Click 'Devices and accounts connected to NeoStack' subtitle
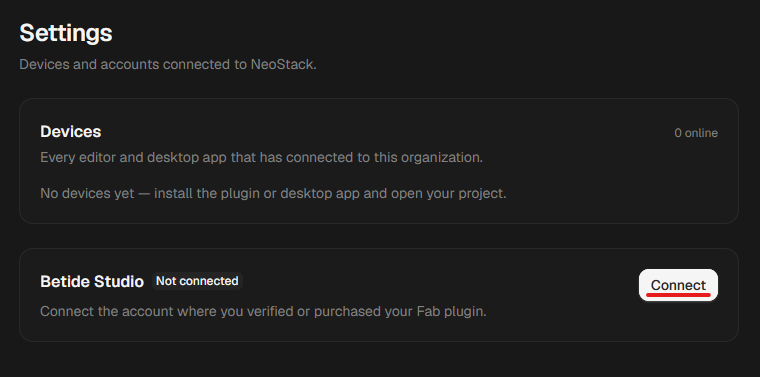The image size is (760, 377). [168, 64]
